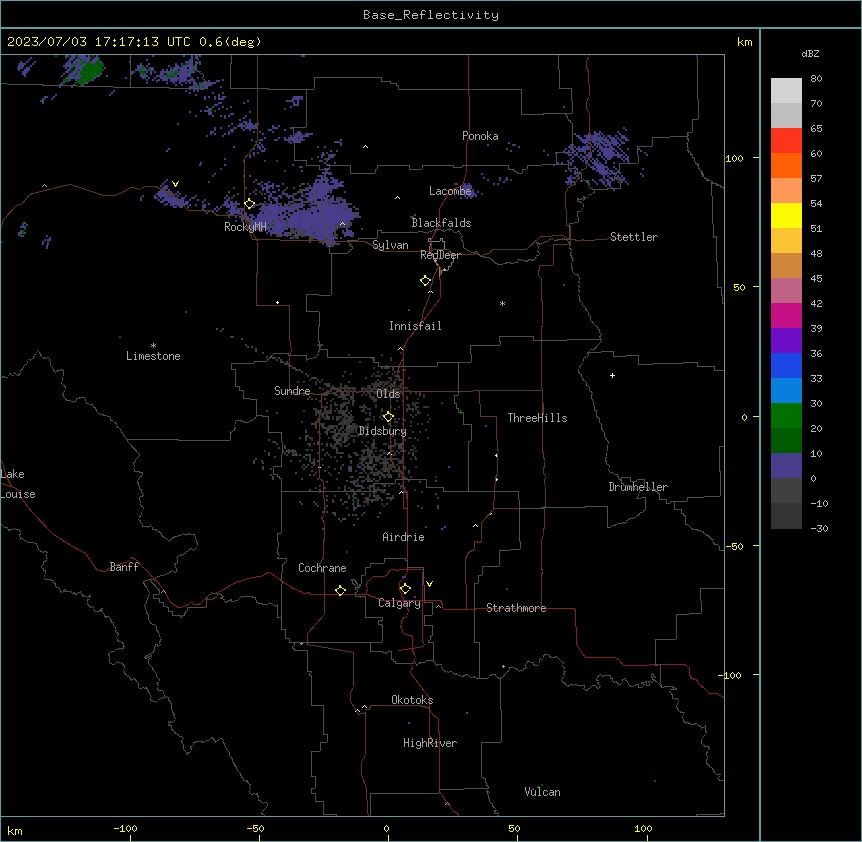The width and height of the screenshot is (862, 842).
Task: Pick the magenta 42-39 dBZ legend swatch
Action: coord(786,315)
